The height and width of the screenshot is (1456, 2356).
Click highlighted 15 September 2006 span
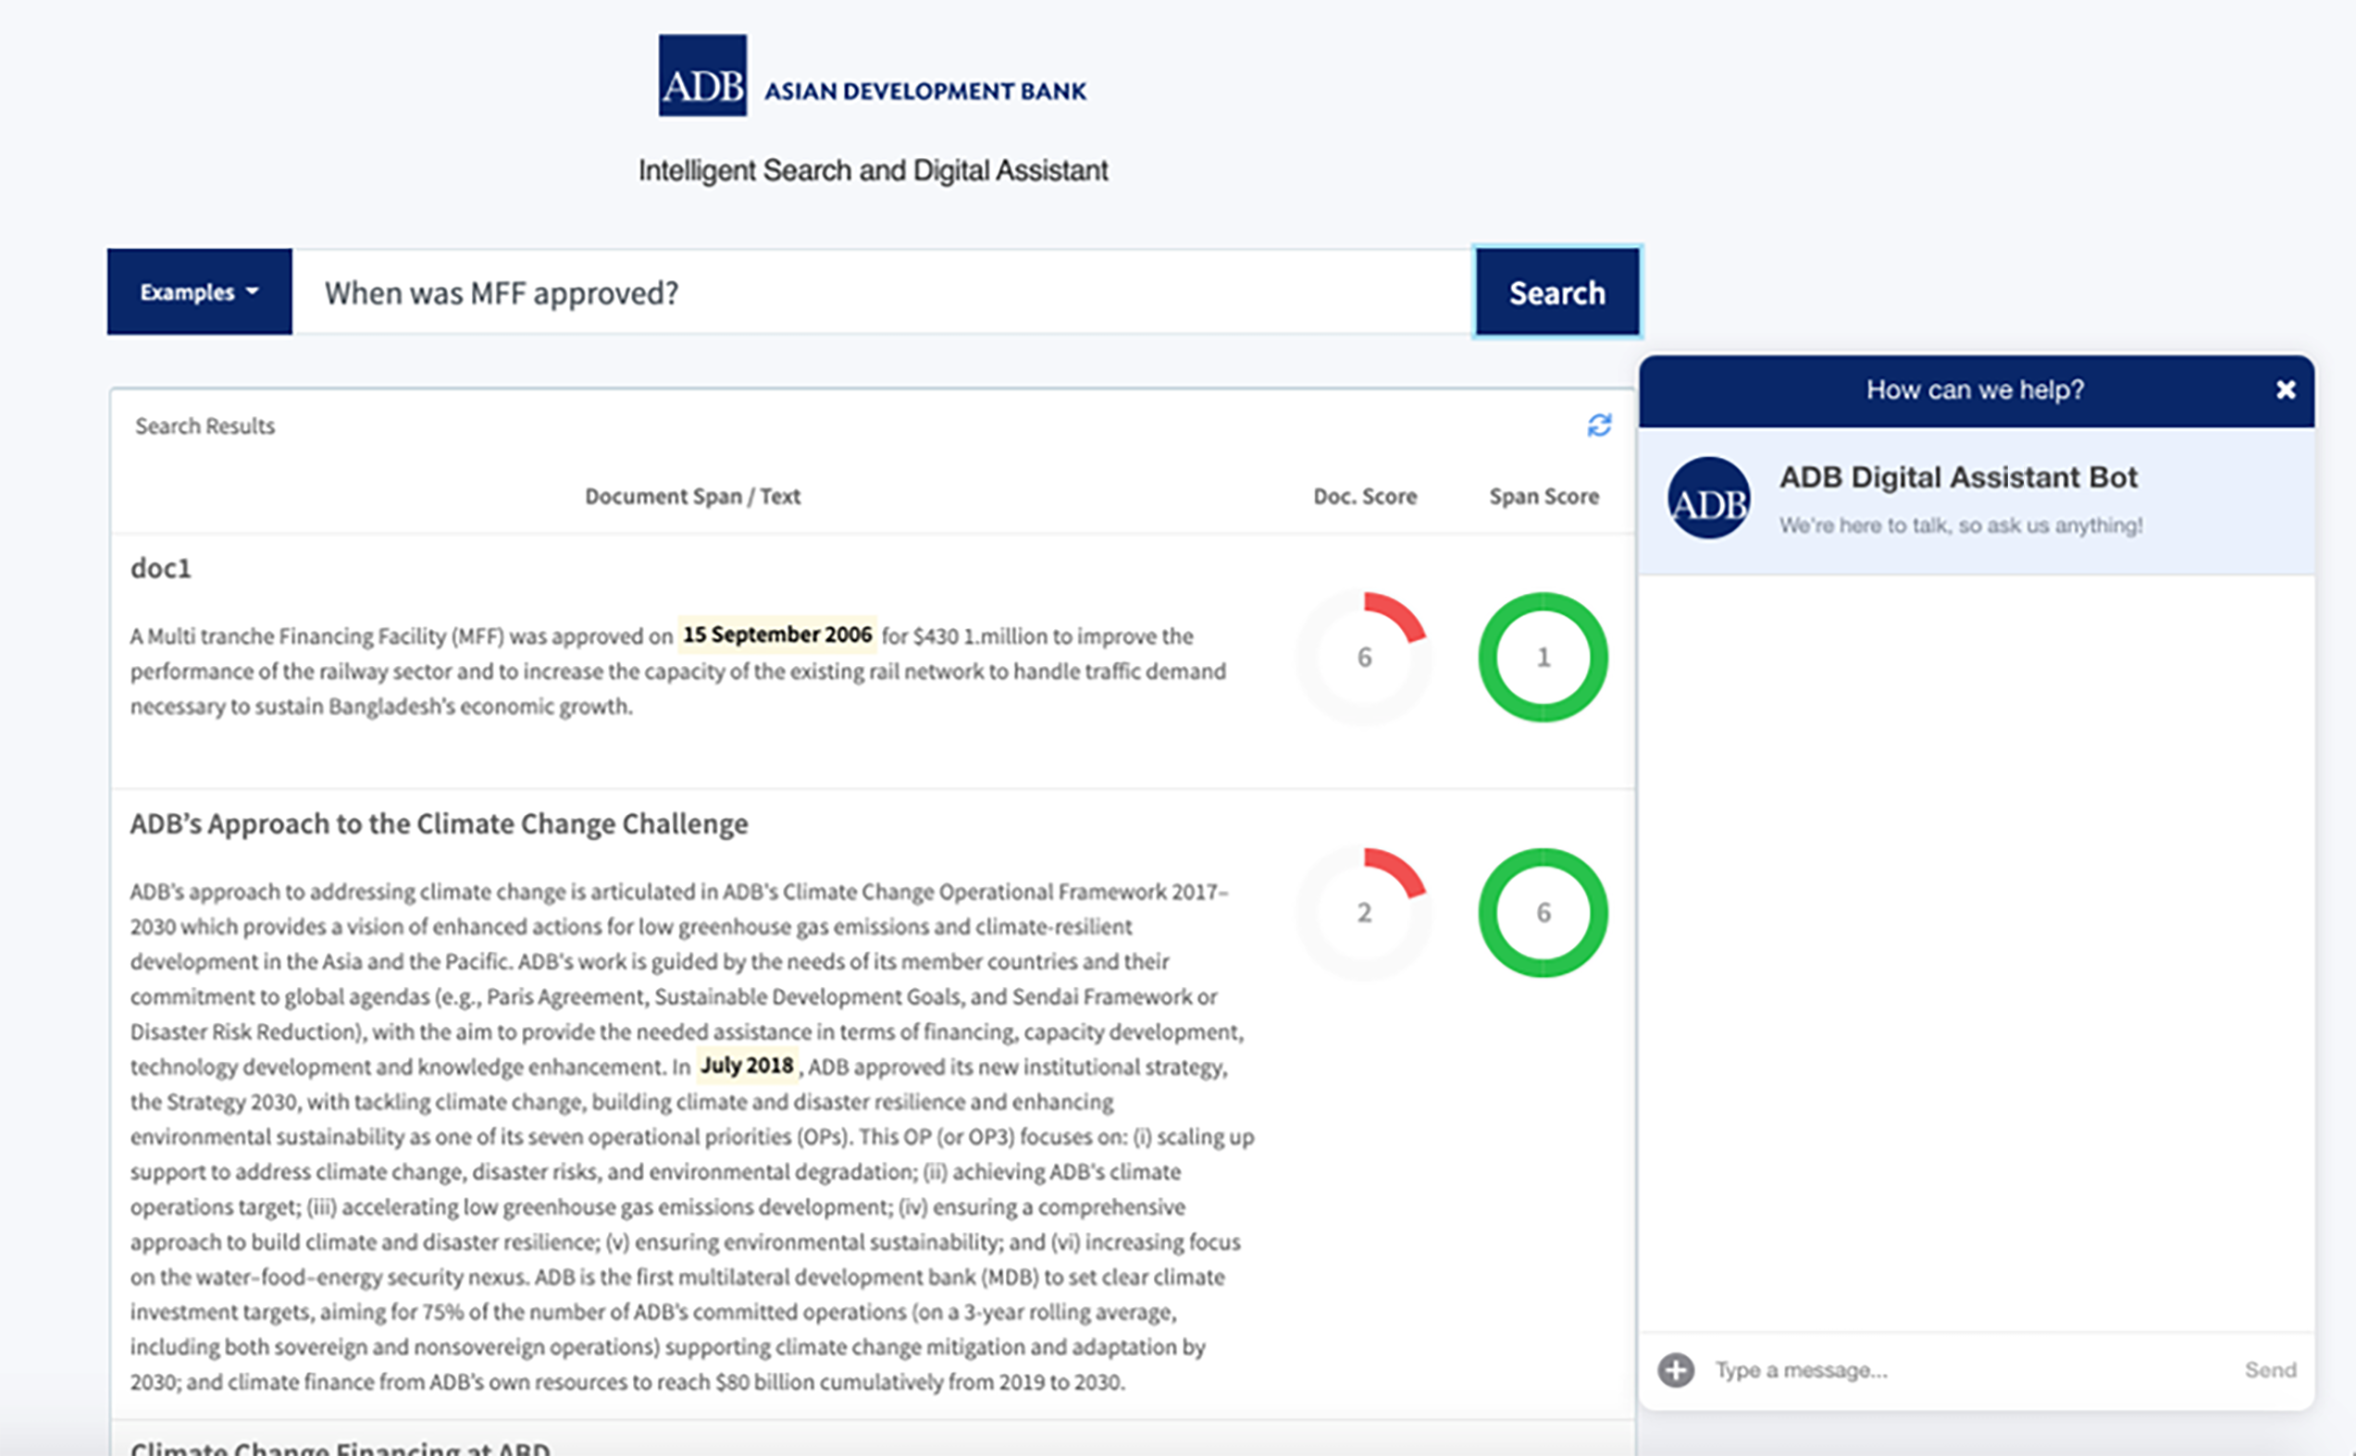coord(777,635)
